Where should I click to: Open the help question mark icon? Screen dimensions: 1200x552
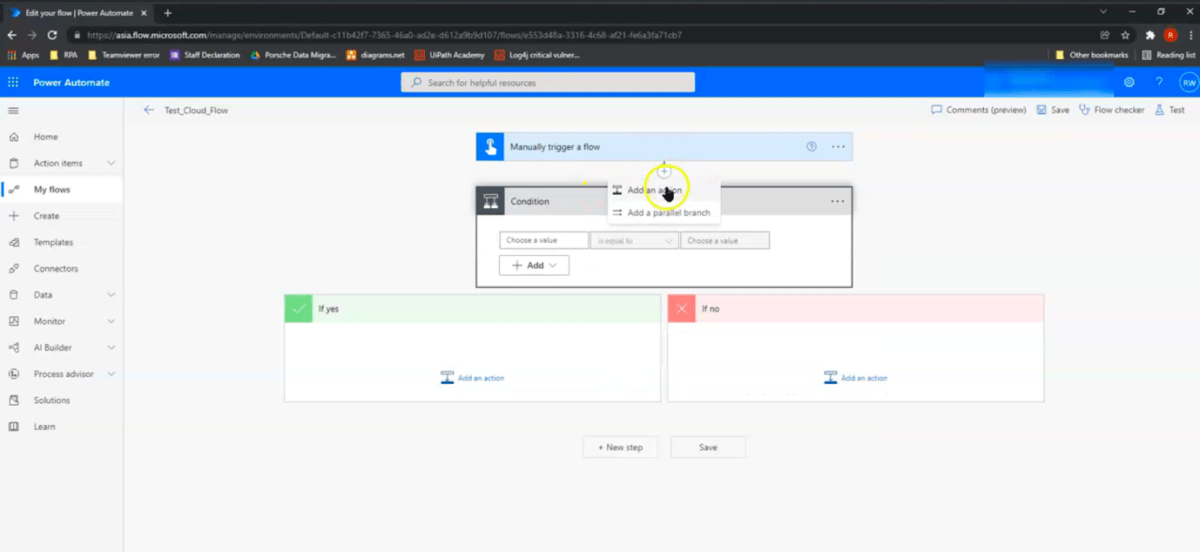(x=1159, y=82)
